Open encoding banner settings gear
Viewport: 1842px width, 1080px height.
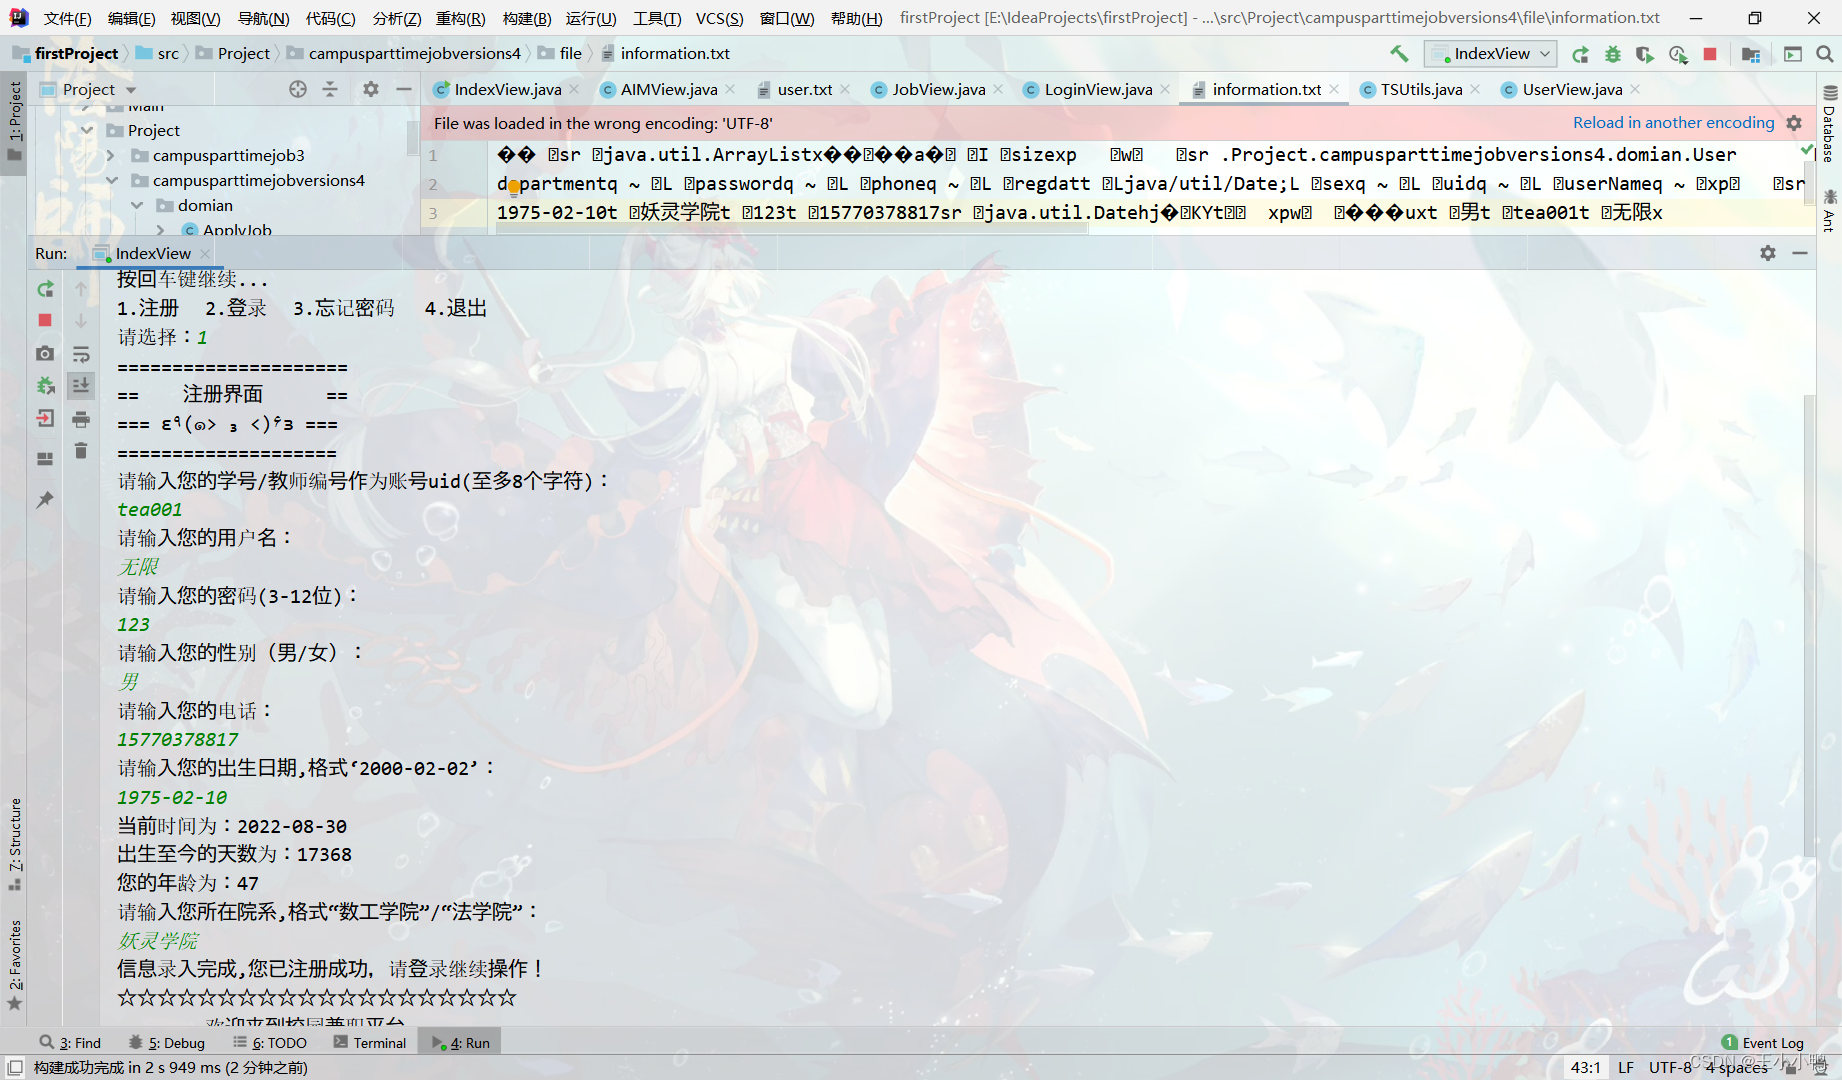[1794, 123]
